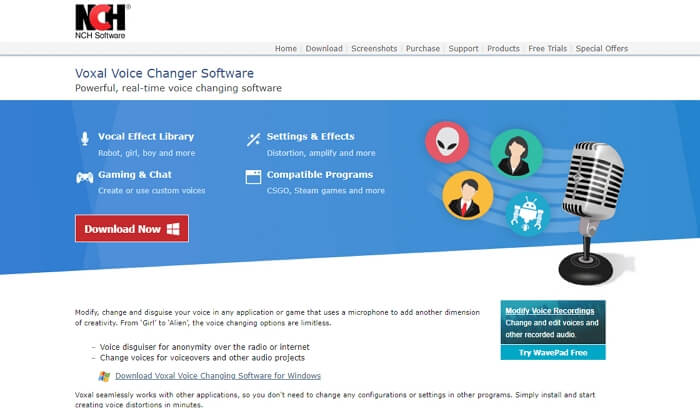Click 'Change and edit voices and other recorded audio' text

552,329
